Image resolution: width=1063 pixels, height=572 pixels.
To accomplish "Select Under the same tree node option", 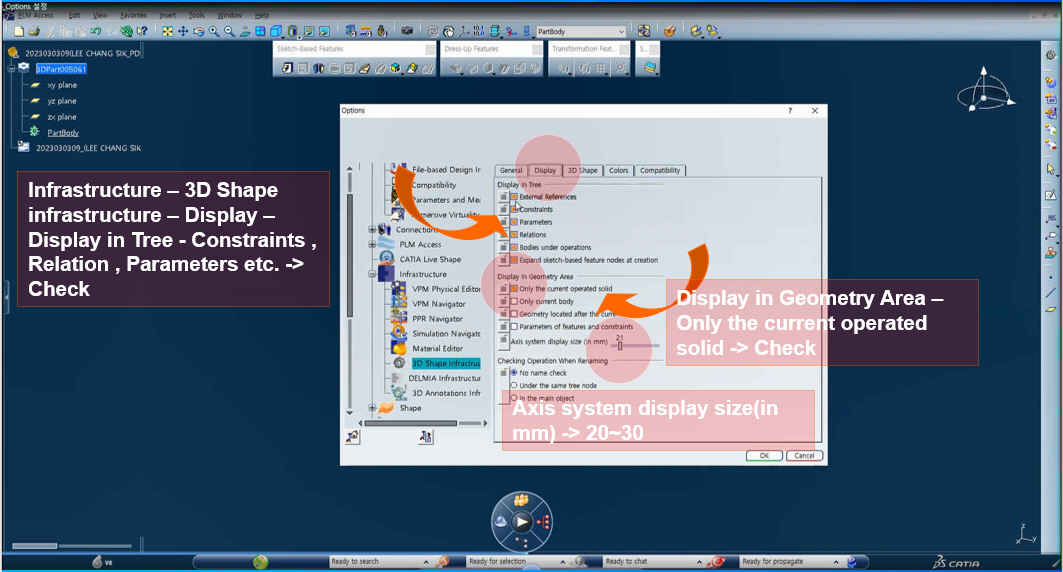I will (514, 385).
